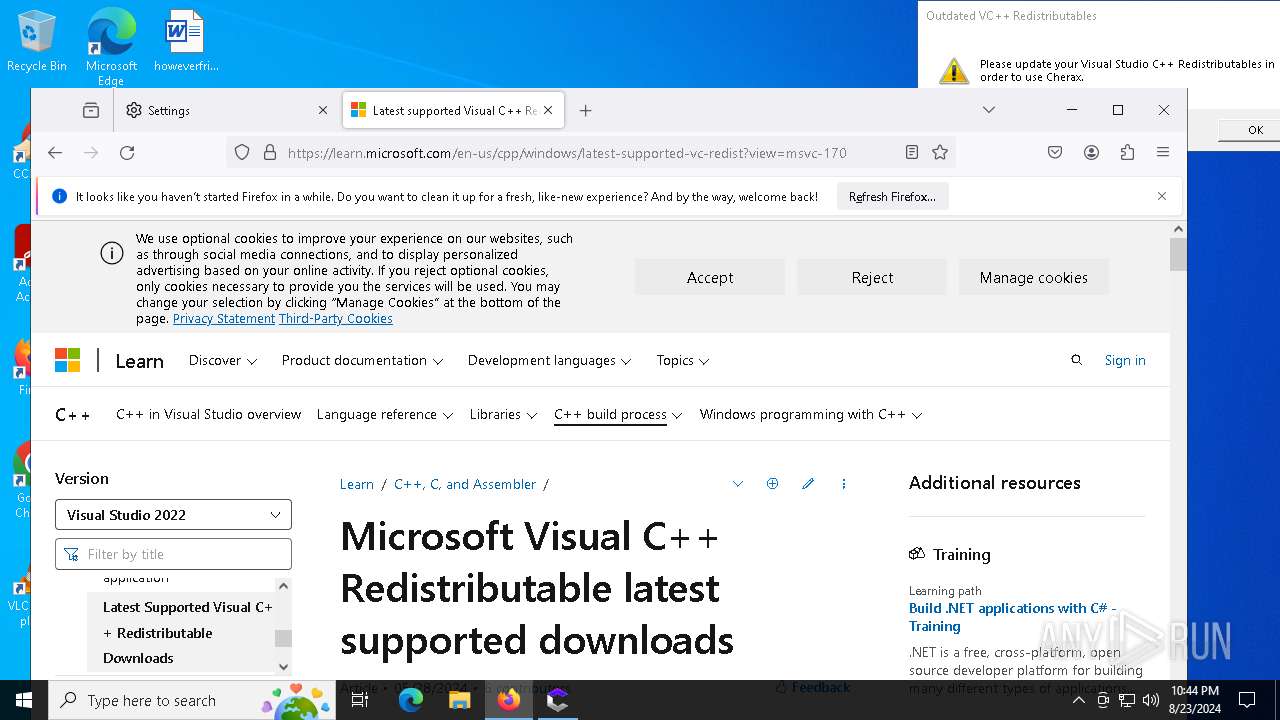
Task: Expand the Discover menu
Action: pos(223,360)
